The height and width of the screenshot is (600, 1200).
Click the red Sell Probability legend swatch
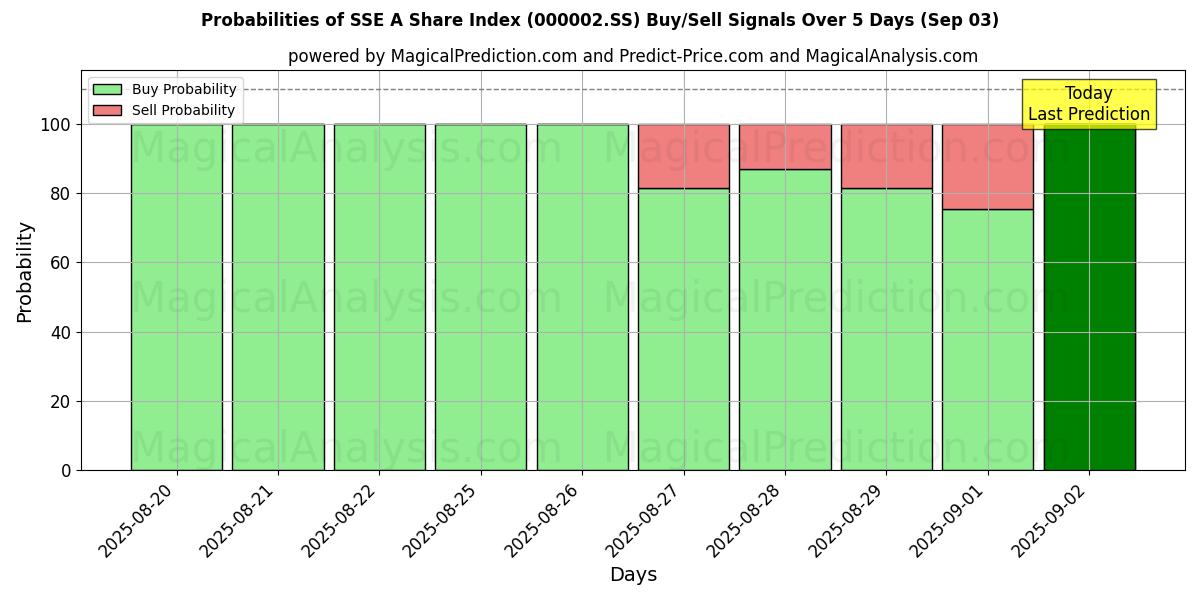tap(107, 110)
